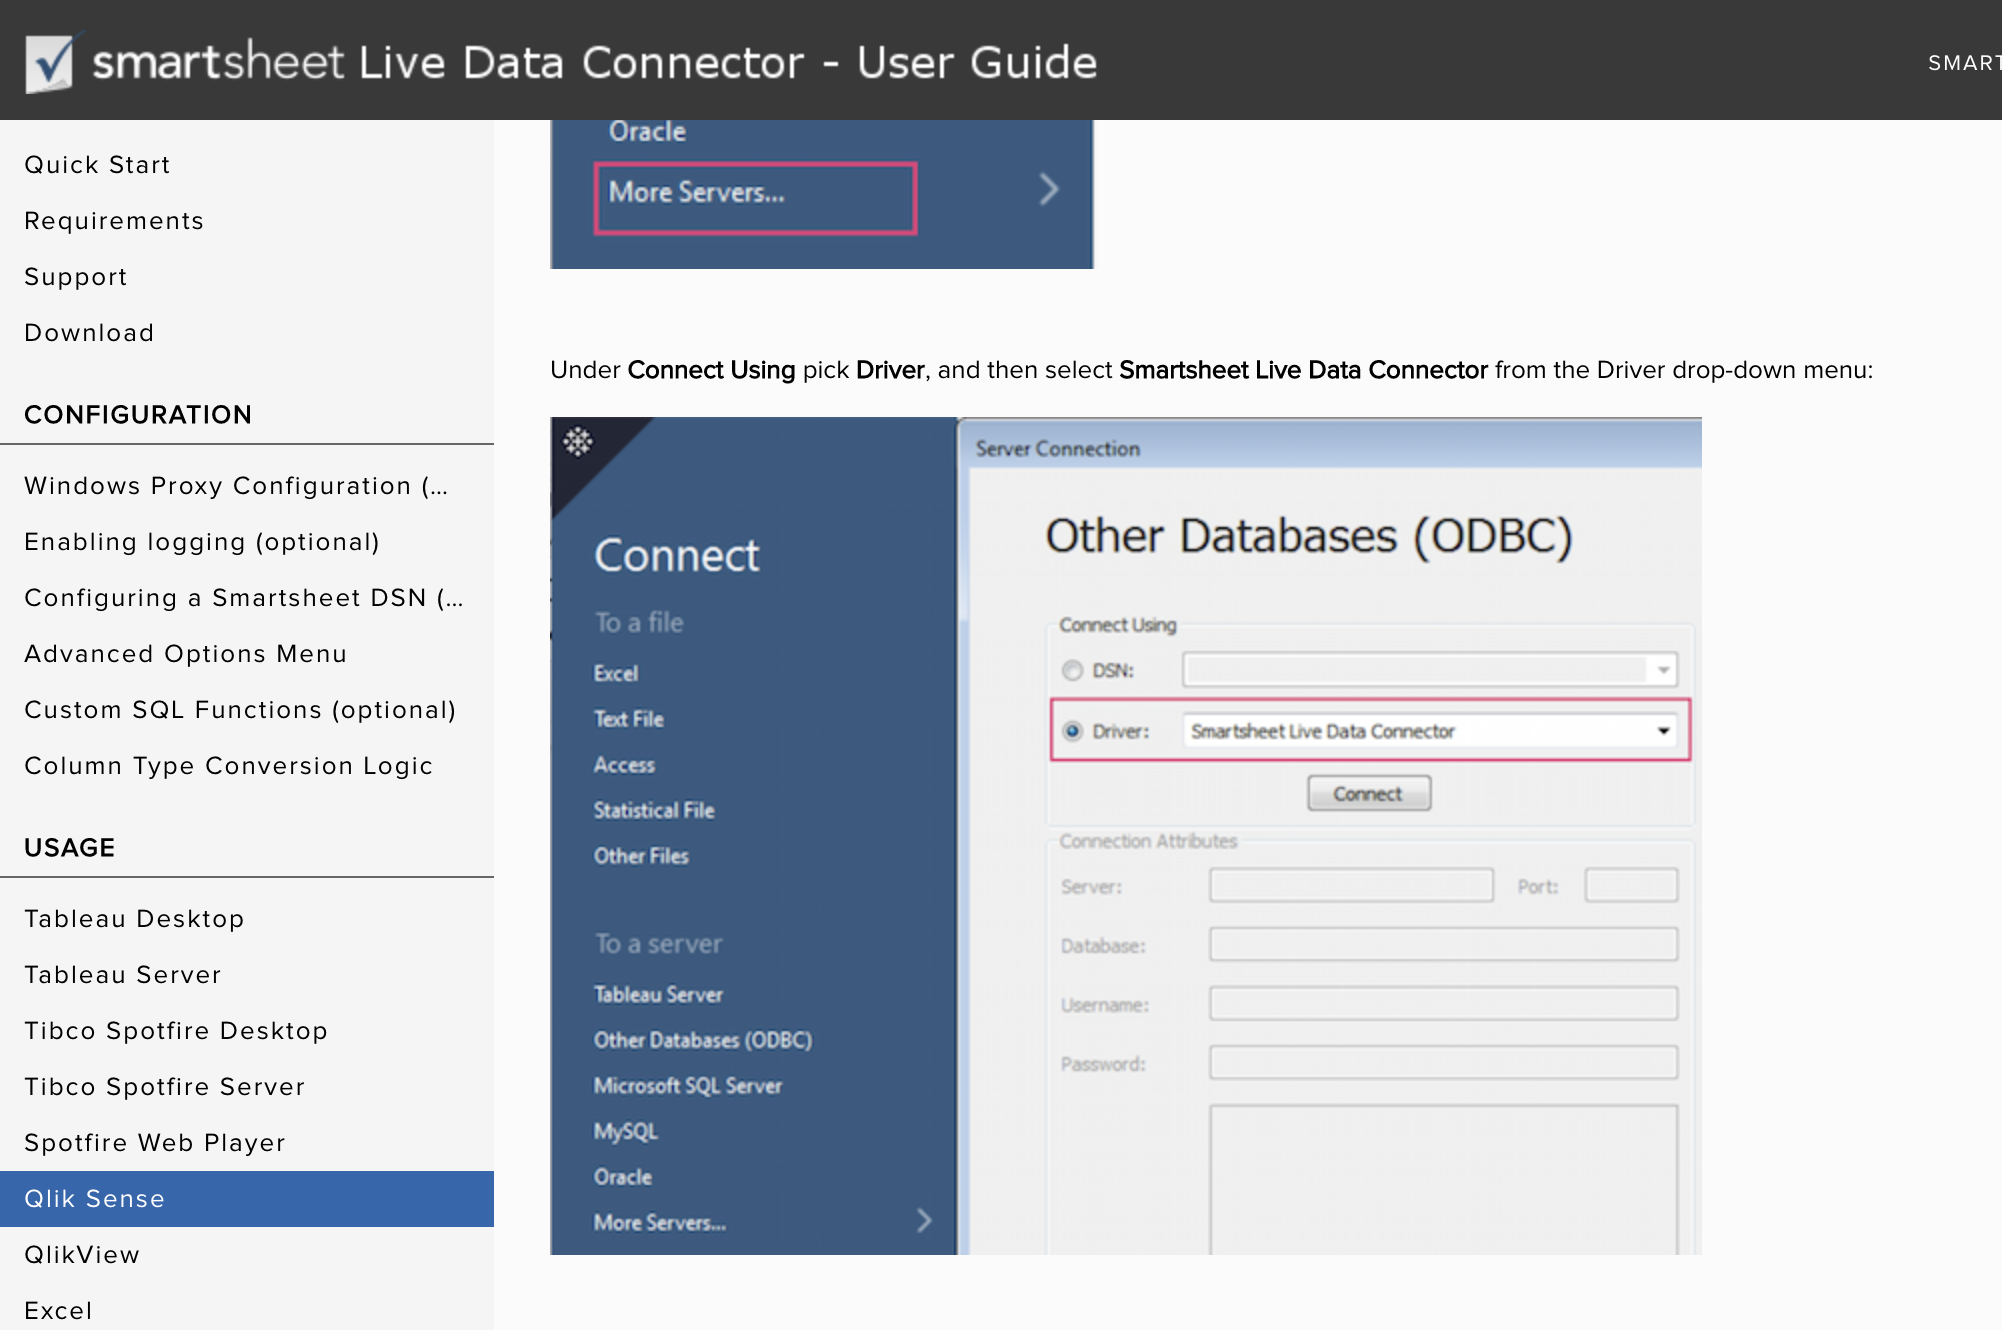Click the Tableau snowflake icon
The width and height of the screenshot is (2002, 1330).
[577, 442]
